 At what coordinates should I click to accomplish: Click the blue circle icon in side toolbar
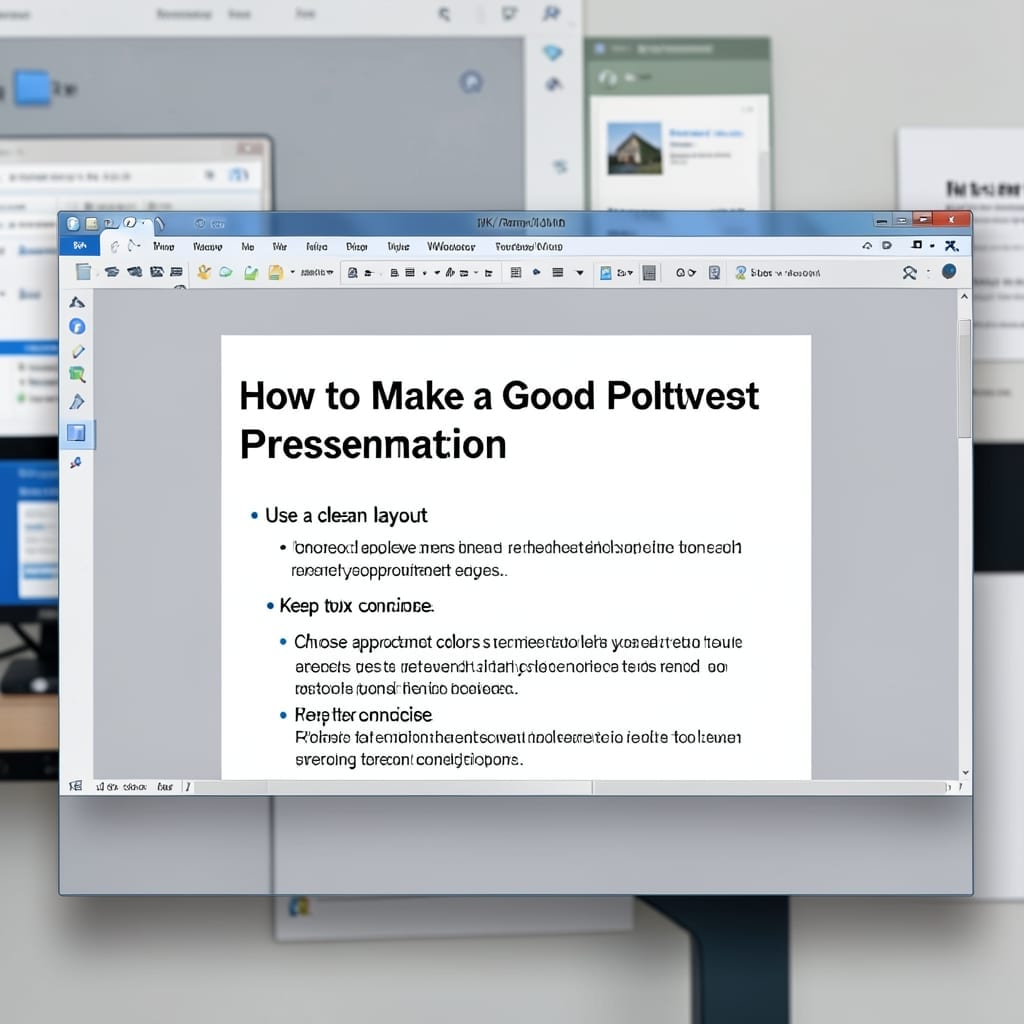coord(77,327)
